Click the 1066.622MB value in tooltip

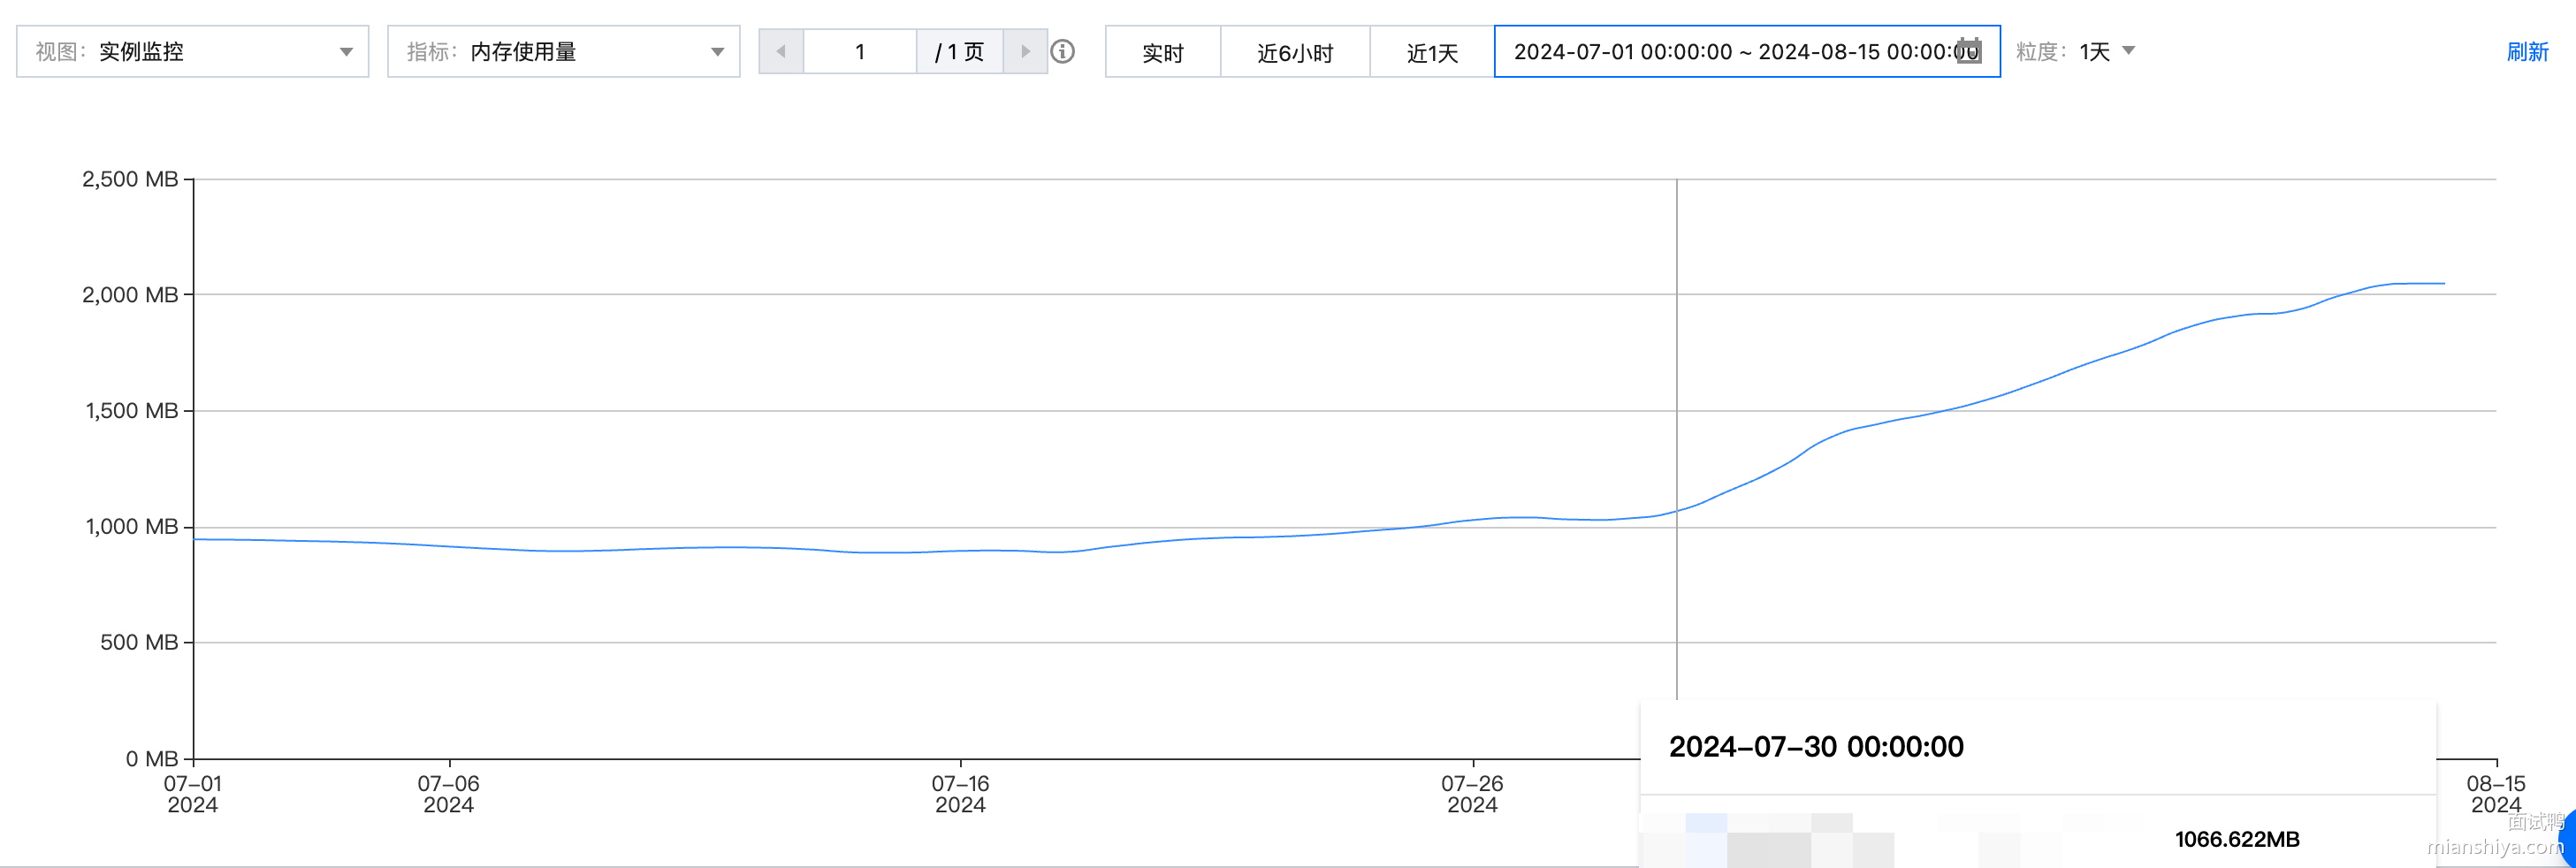click(2236, 839)
